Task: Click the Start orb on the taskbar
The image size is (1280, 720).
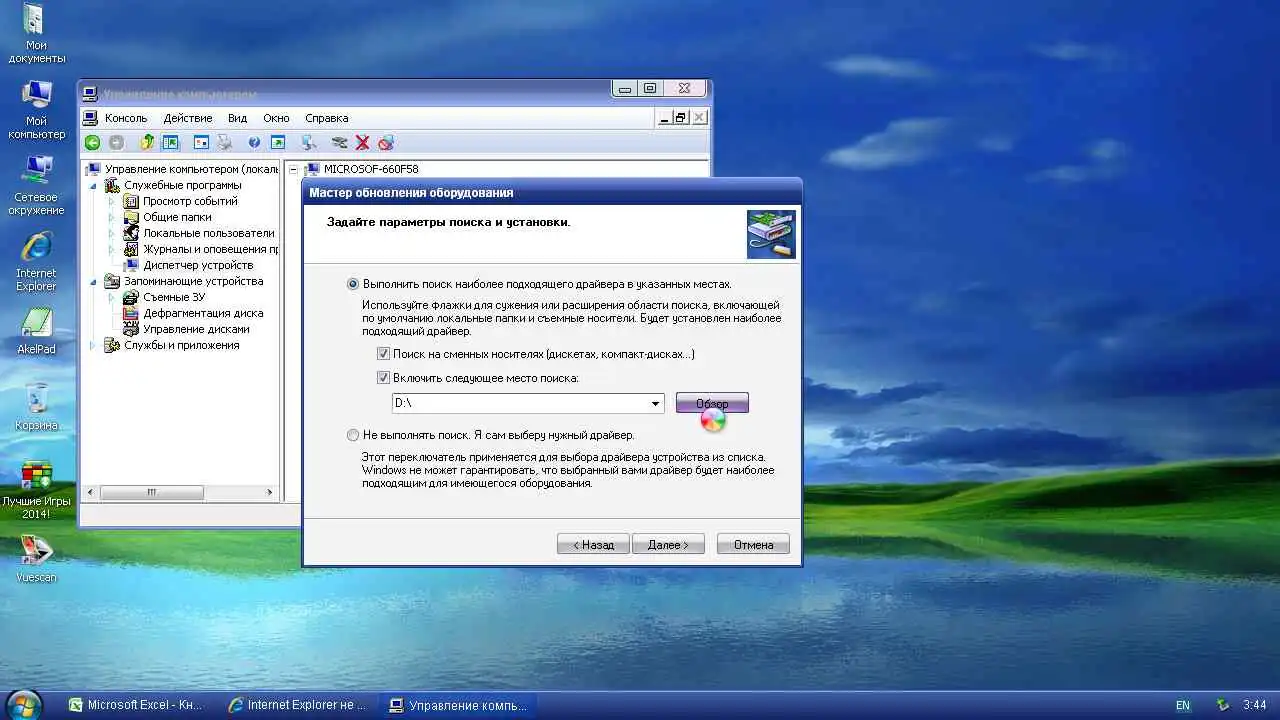Action: click(24, 704)
